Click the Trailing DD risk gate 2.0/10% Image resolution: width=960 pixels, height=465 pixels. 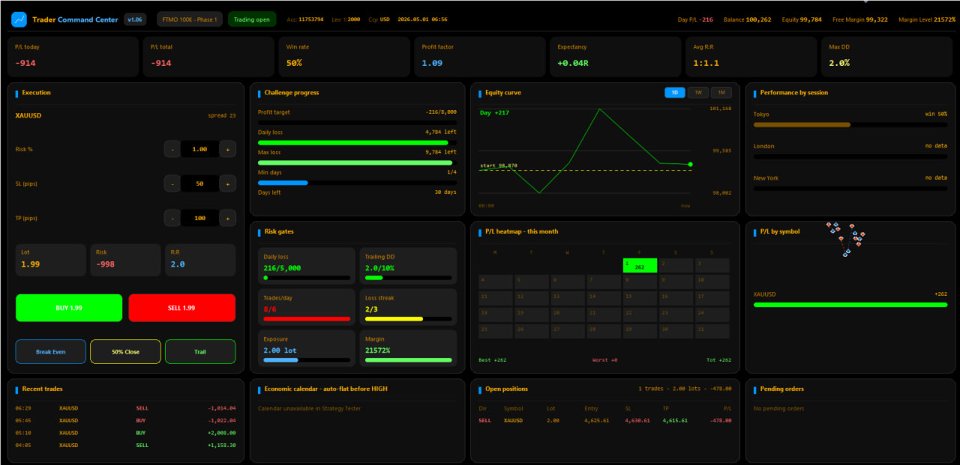point(408,266)
